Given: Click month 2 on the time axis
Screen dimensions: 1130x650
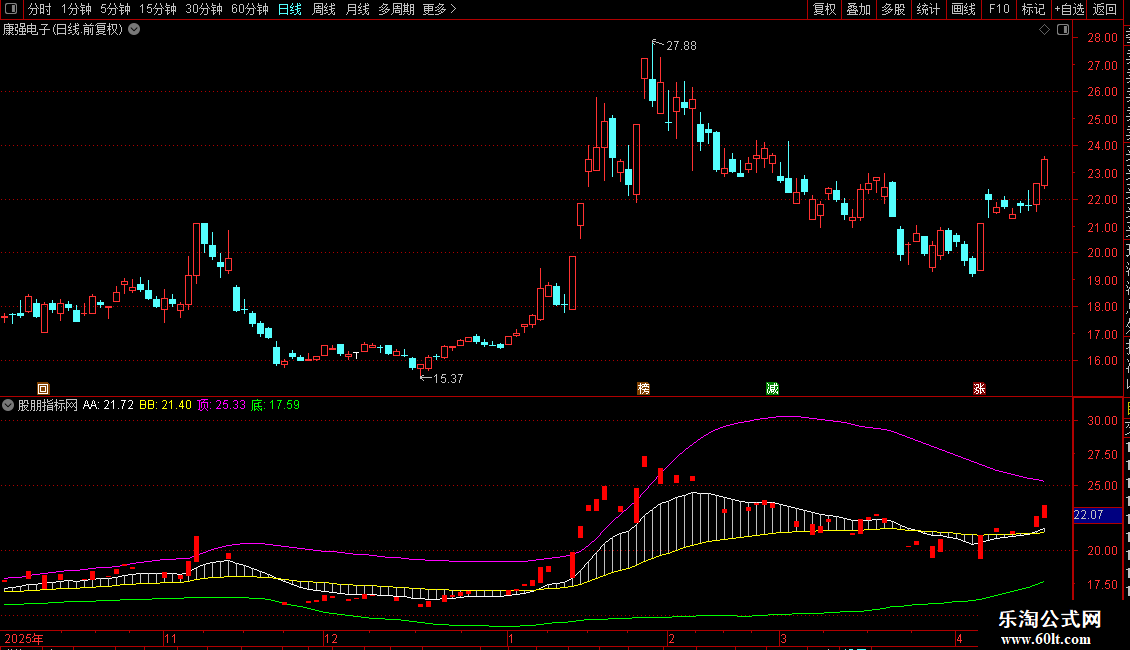Looking at the screenshot, I should pyautogui.click(x=671, y=639).
